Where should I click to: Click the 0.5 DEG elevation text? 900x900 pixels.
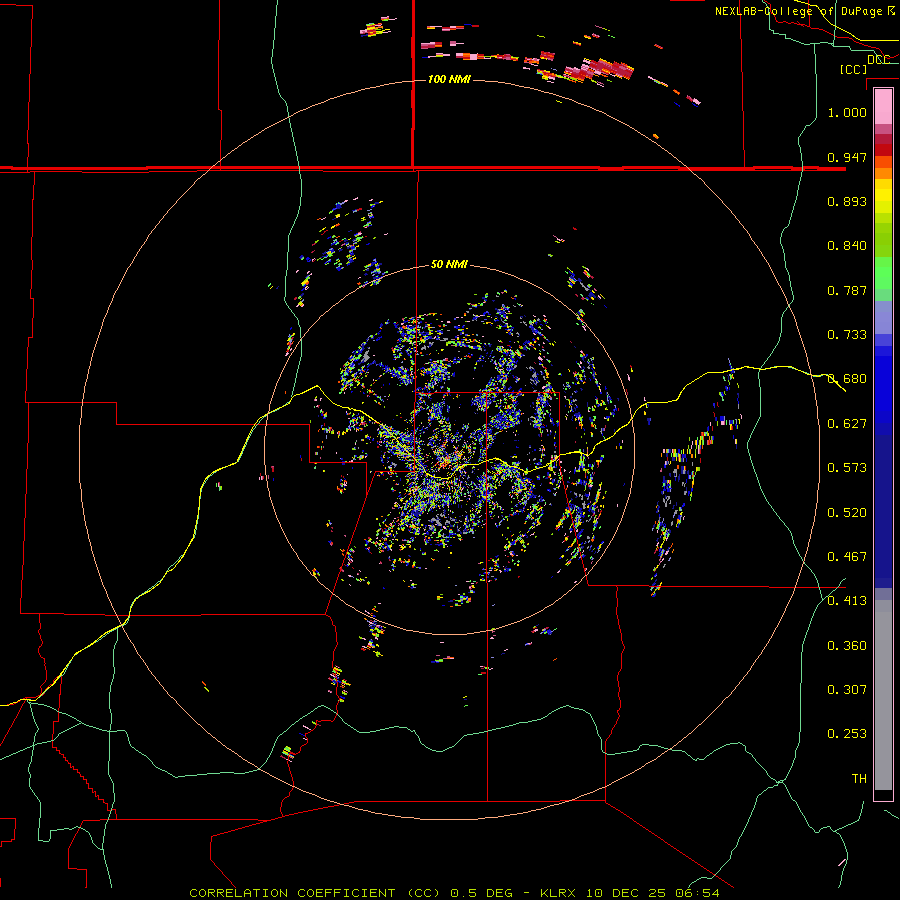coord(481,893)
